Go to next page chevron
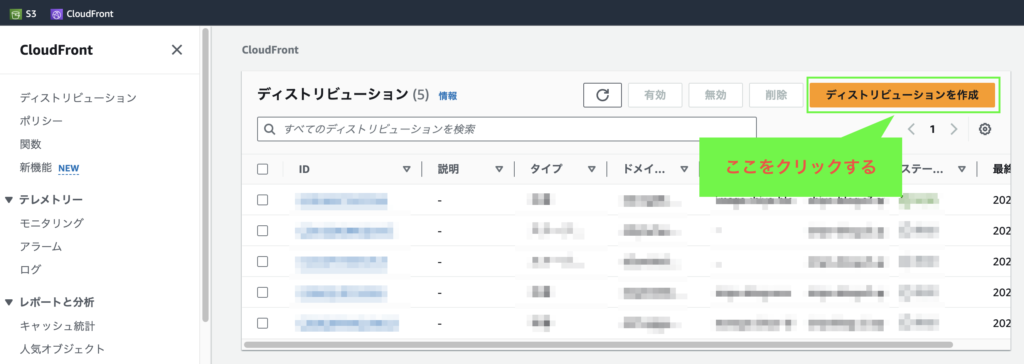 coord(953,129)
